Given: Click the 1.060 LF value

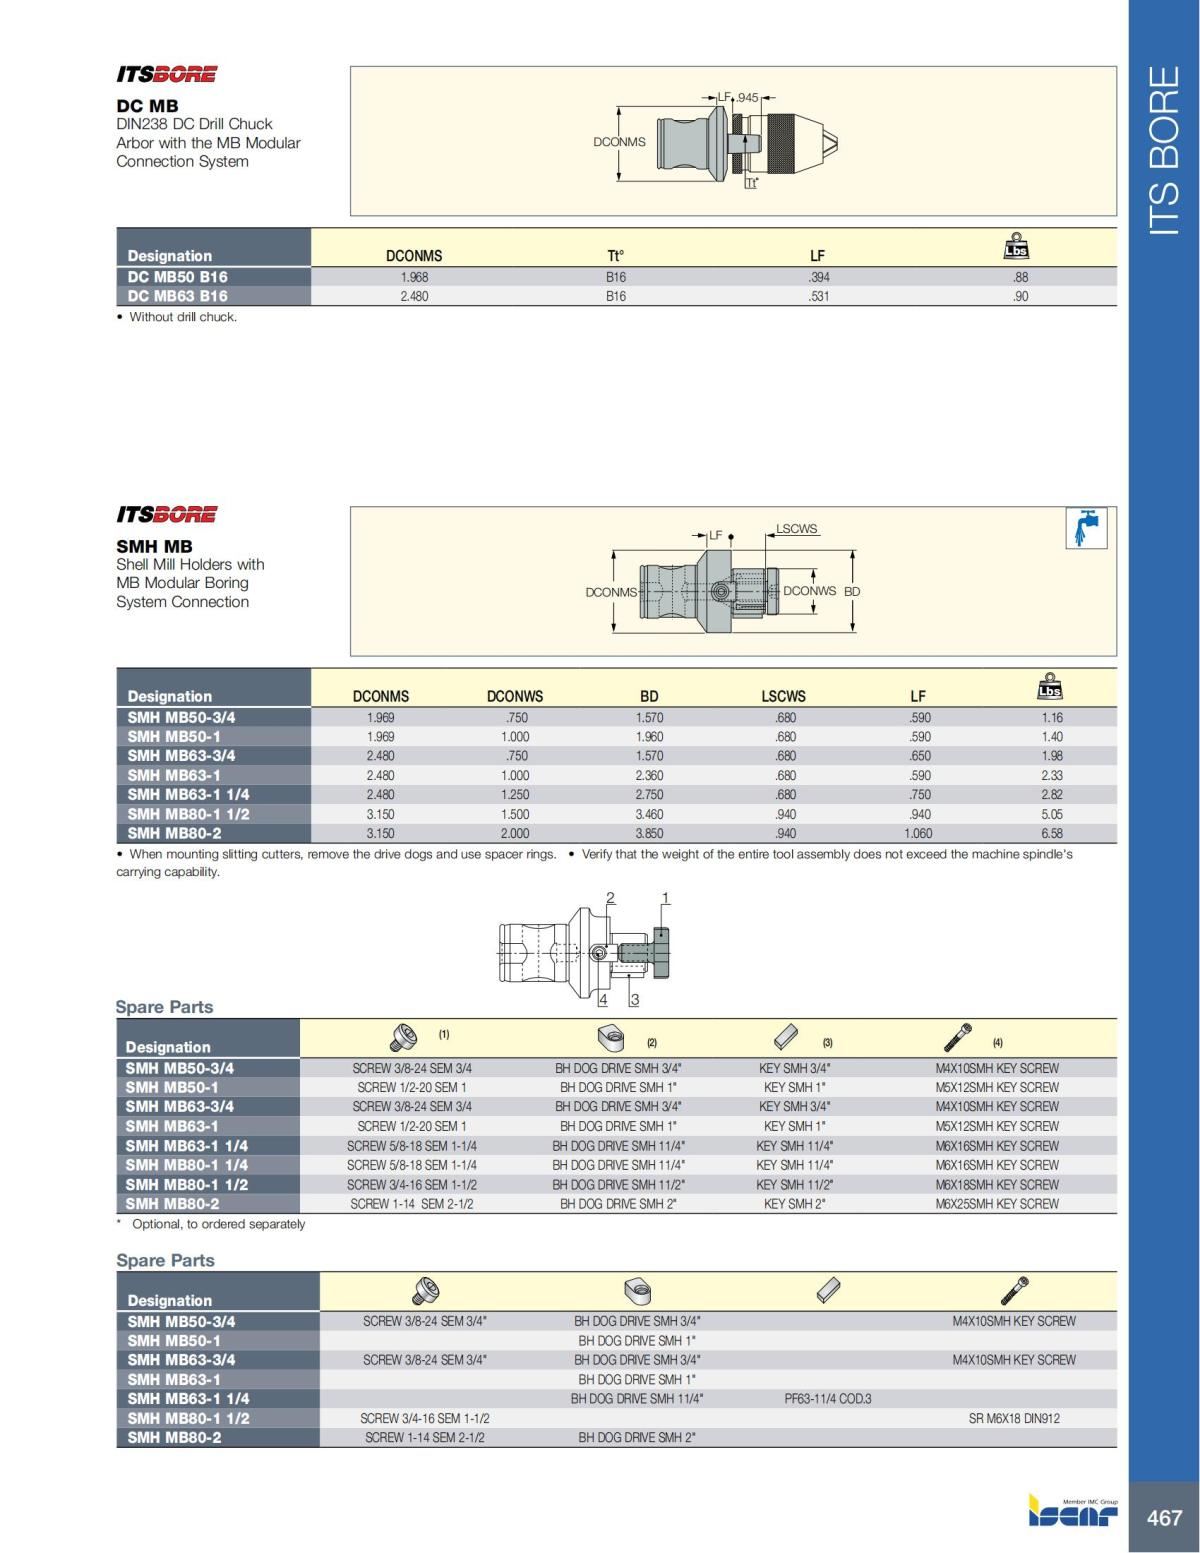Looking at the screenshot, I should point(918,833).
